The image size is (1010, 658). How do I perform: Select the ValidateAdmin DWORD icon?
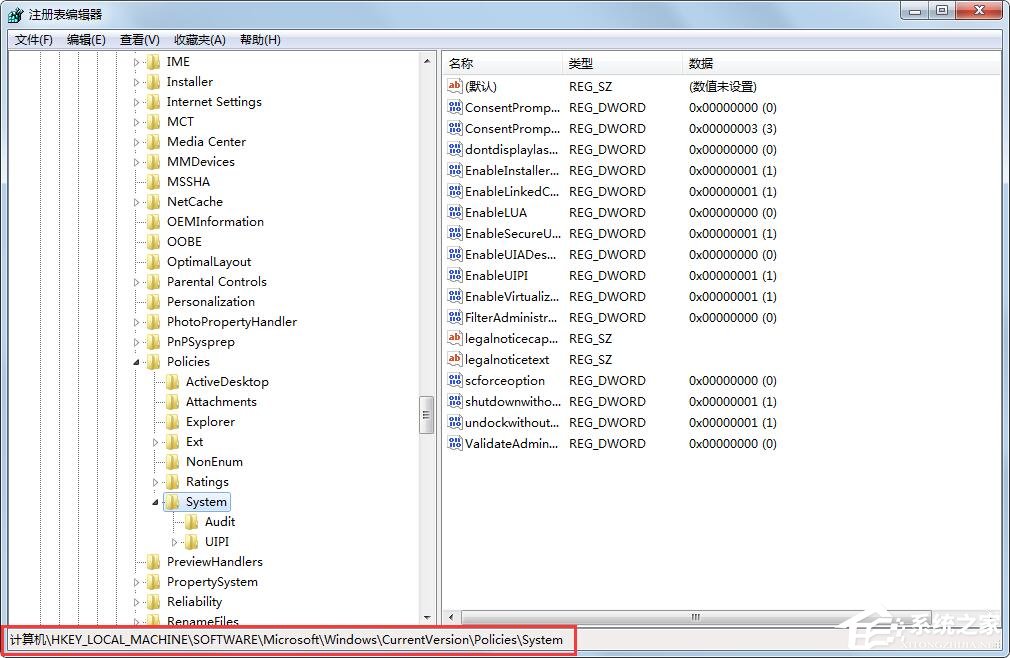point(457,443)
